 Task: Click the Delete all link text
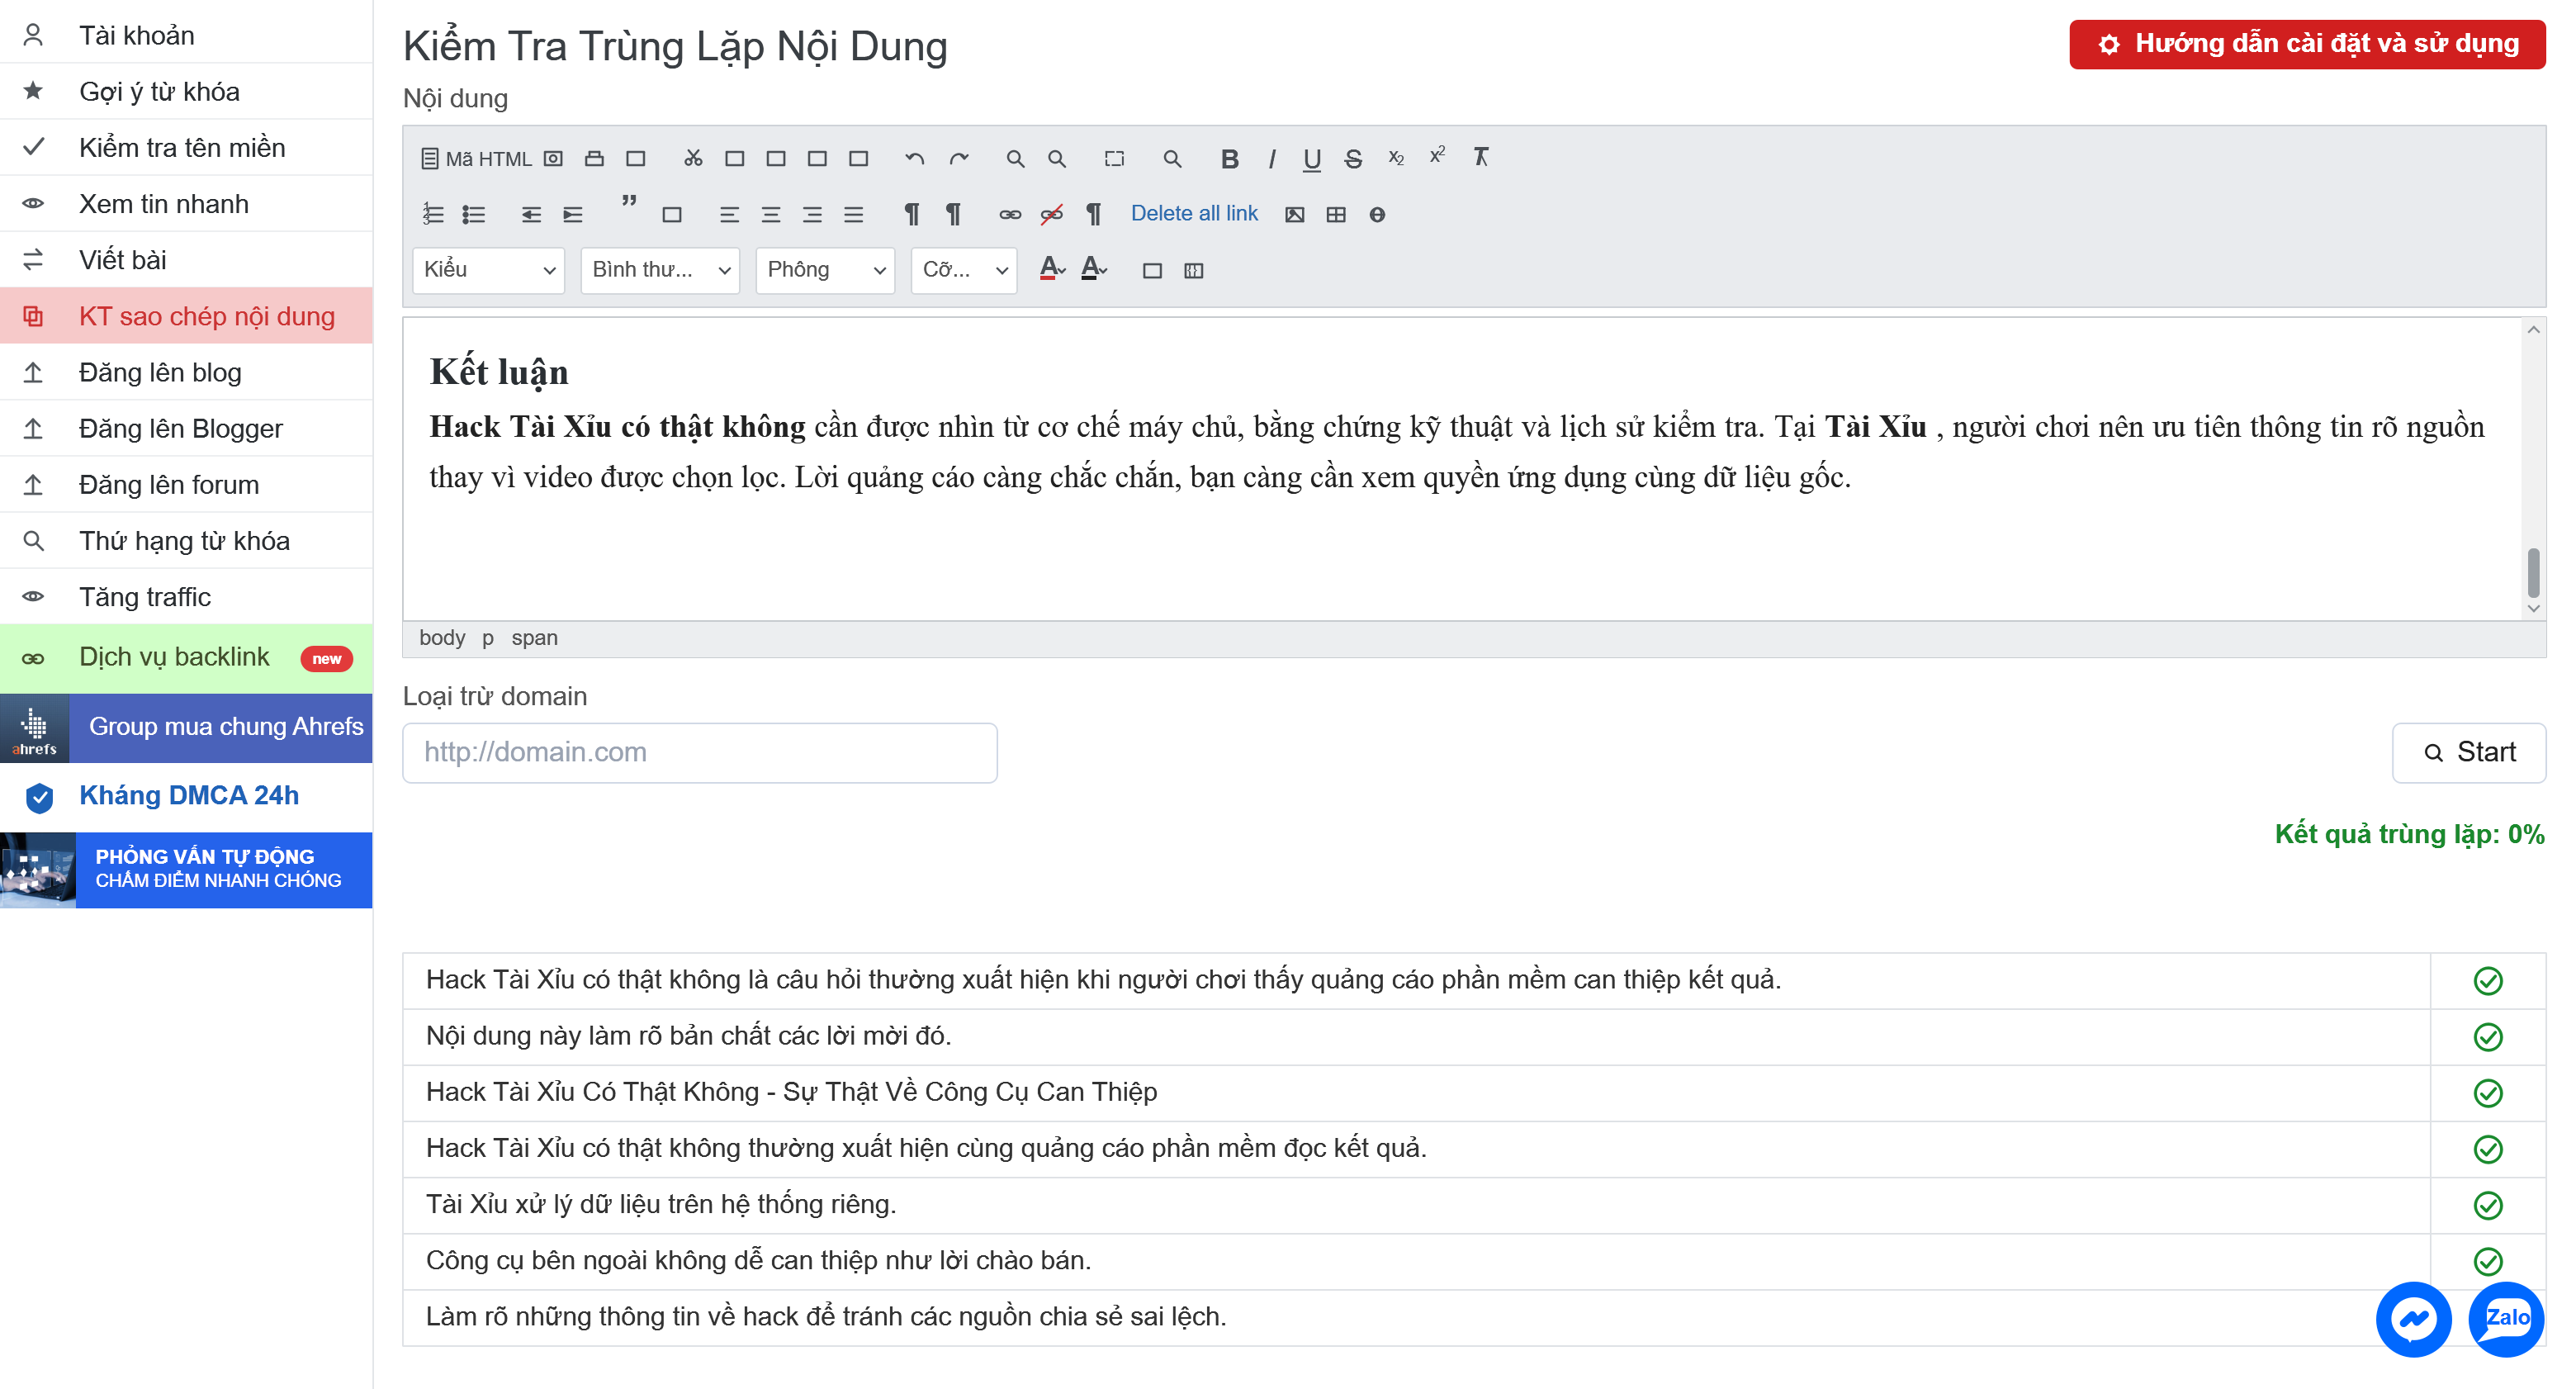coord(1194,213)
